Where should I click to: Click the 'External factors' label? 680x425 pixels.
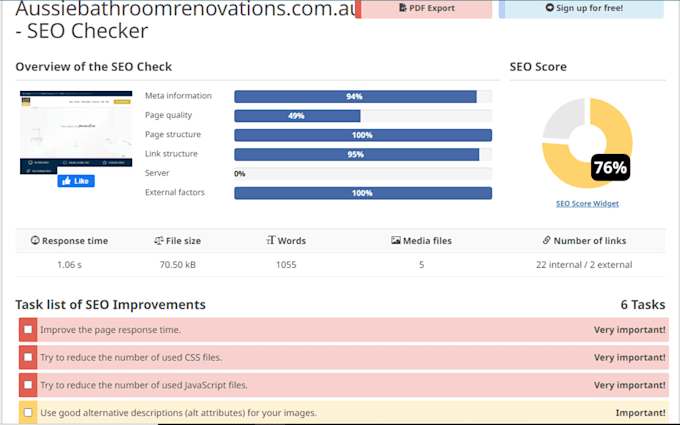point(175,192)
